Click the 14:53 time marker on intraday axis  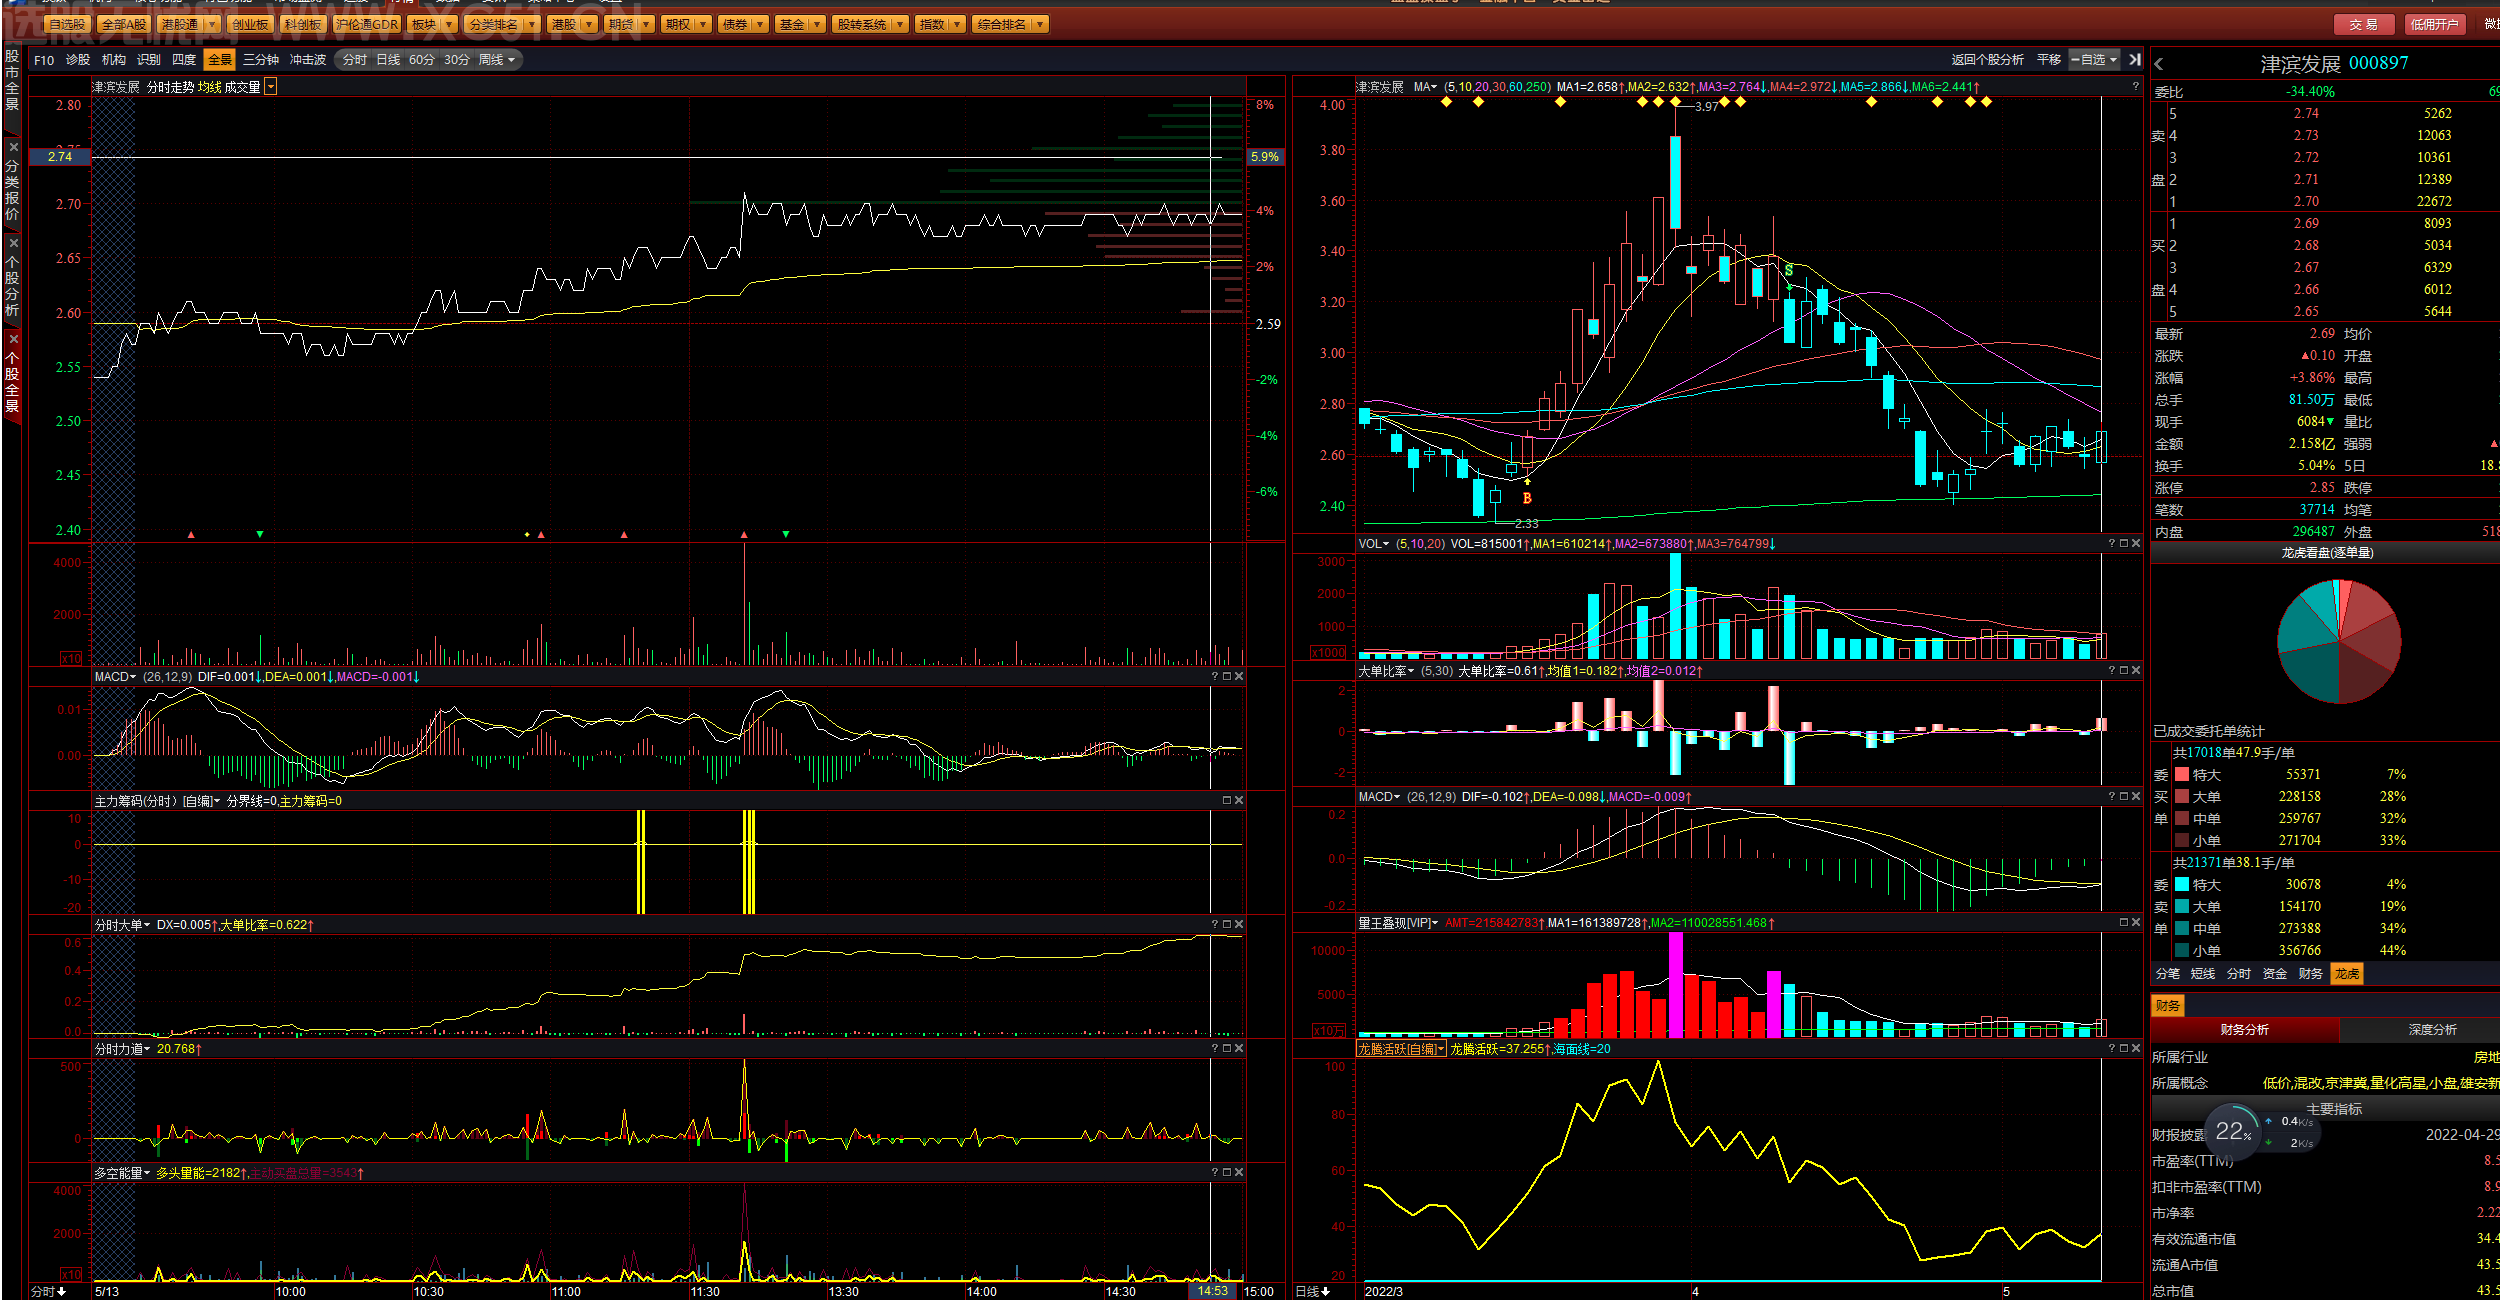click(1213, 1291)
